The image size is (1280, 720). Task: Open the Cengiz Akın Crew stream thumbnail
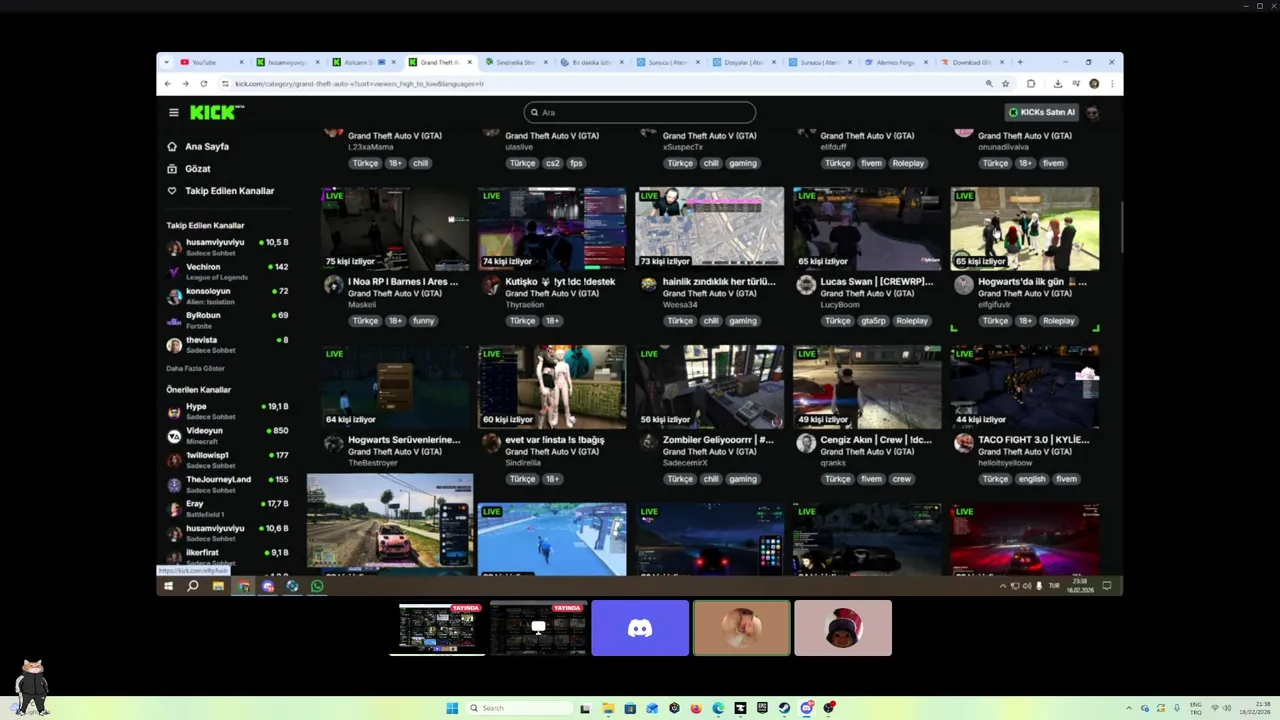coord(867,387)
